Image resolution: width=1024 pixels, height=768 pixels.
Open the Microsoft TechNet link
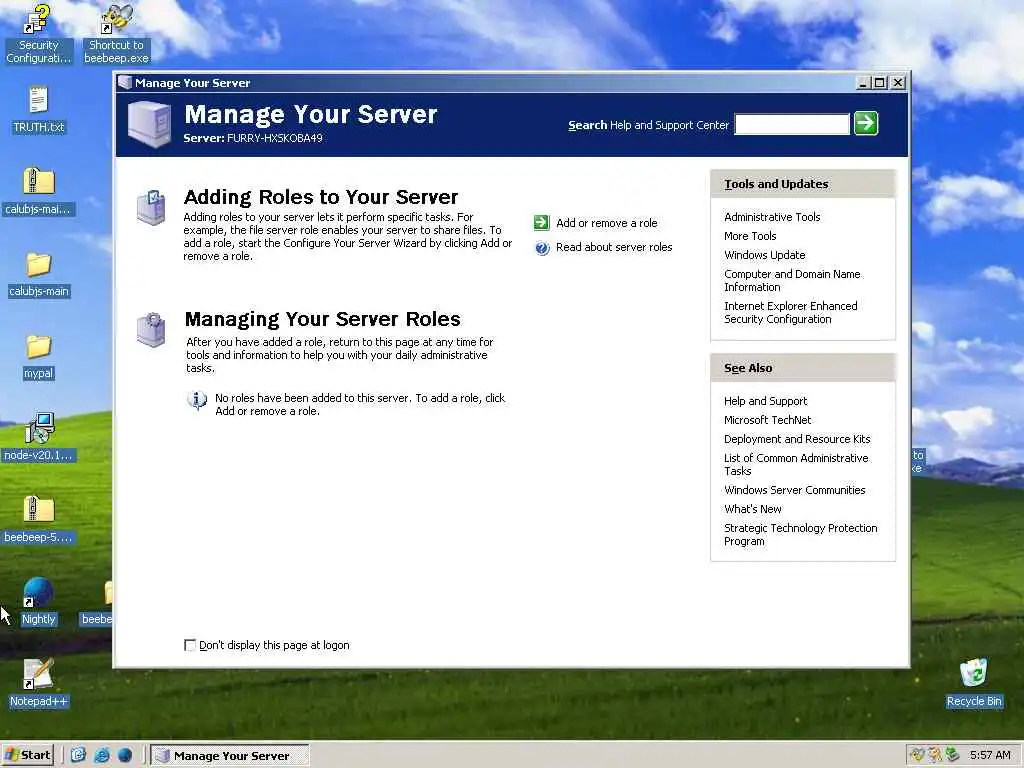767,420
